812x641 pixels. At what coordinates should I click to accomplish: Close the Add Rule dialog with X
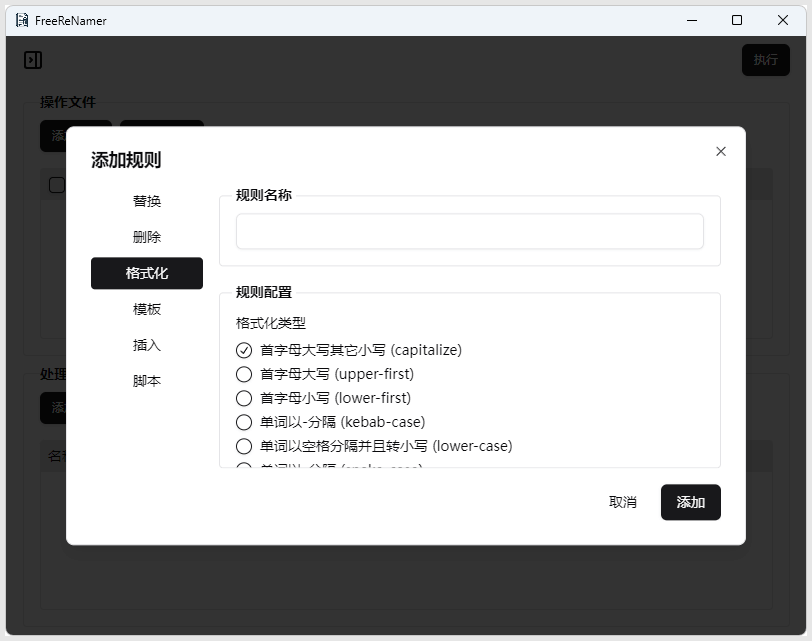pyautogui.click(x=721, y=152)
